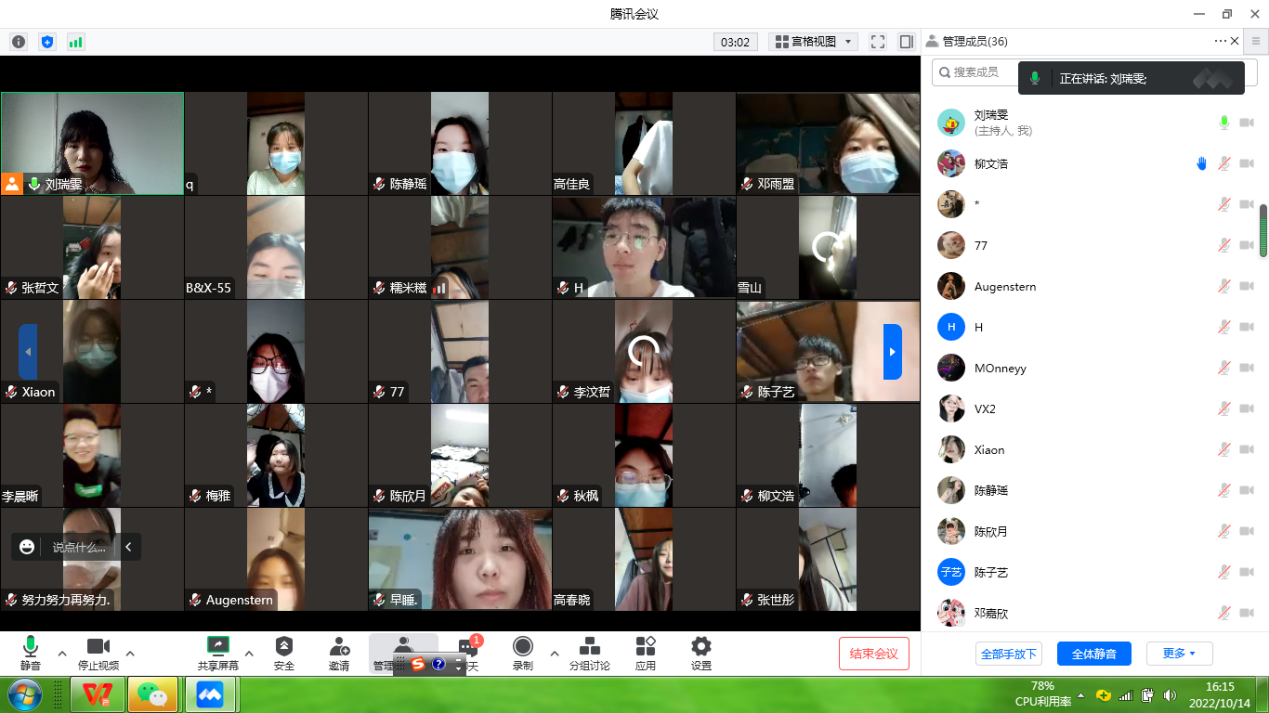This screenshot has width=1269, height=713.
Task: Open the meeting info icon
Action: pos(18,42)
